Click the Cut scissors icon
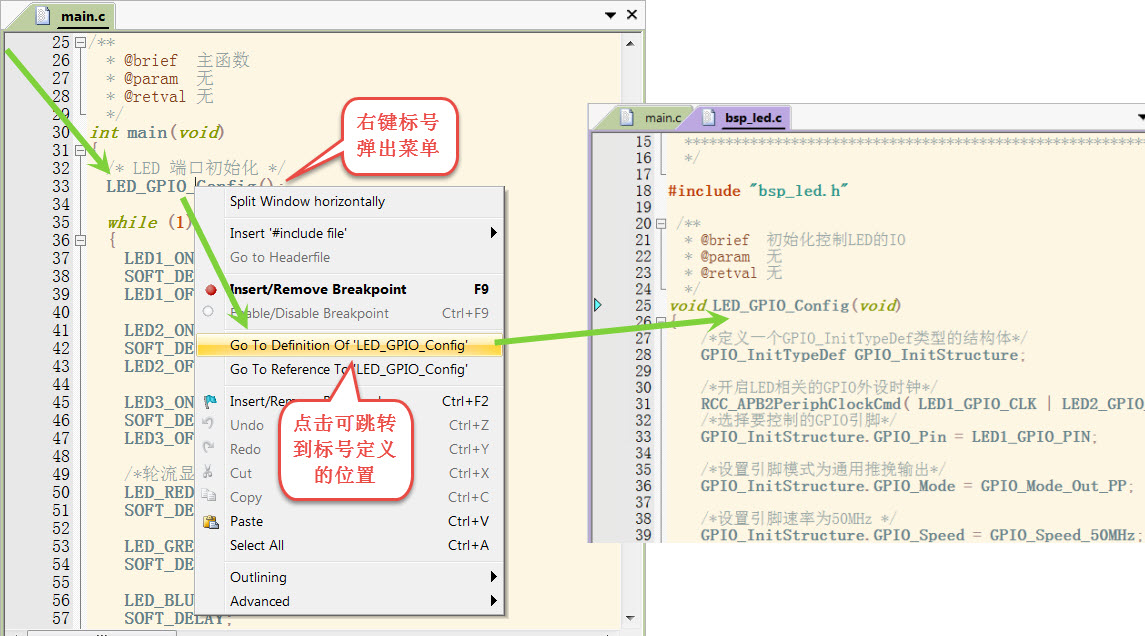The height and width of the screenshot is (636, 1145). tap(209, 473)
